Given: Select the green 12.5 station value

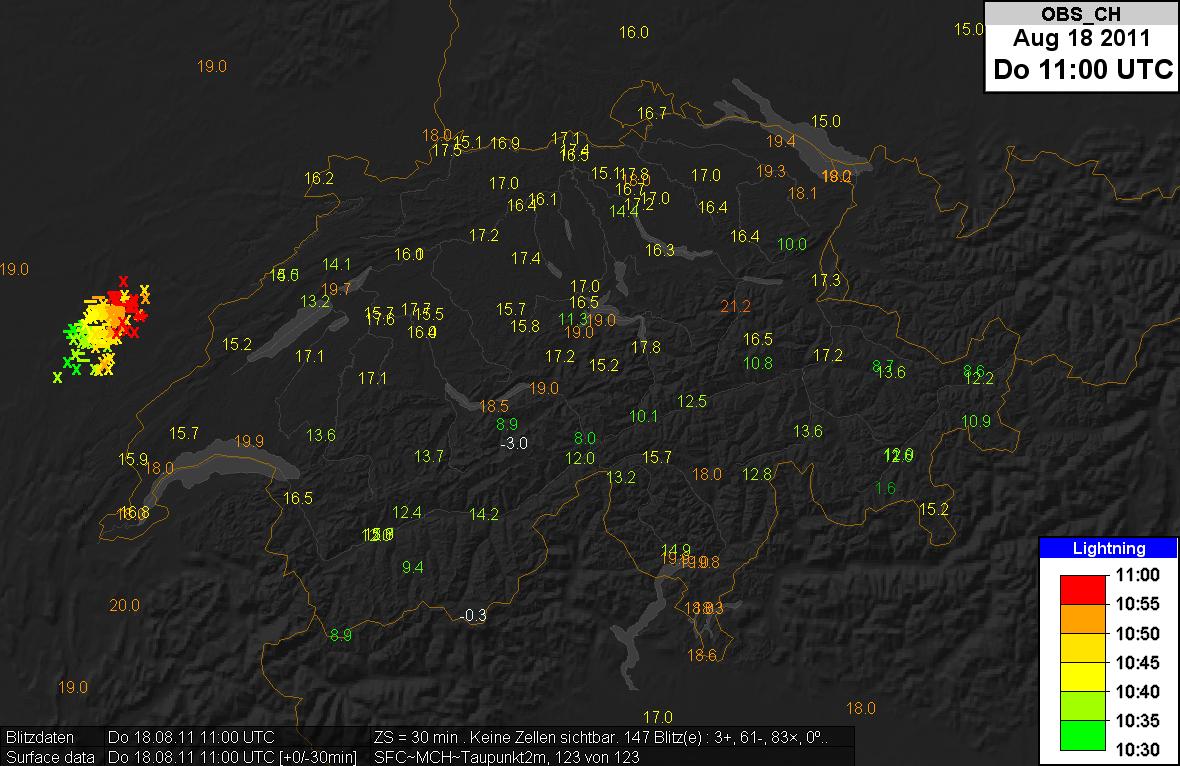Looking at the screenshot, I should click(x=692, y=401).
